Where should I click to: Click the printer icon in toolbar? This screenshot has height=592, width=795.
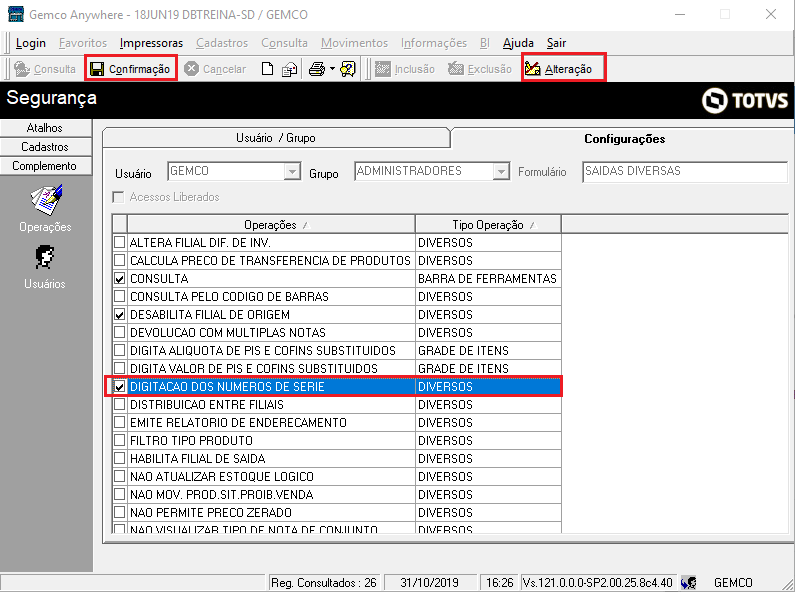click(x=317, y=69)
